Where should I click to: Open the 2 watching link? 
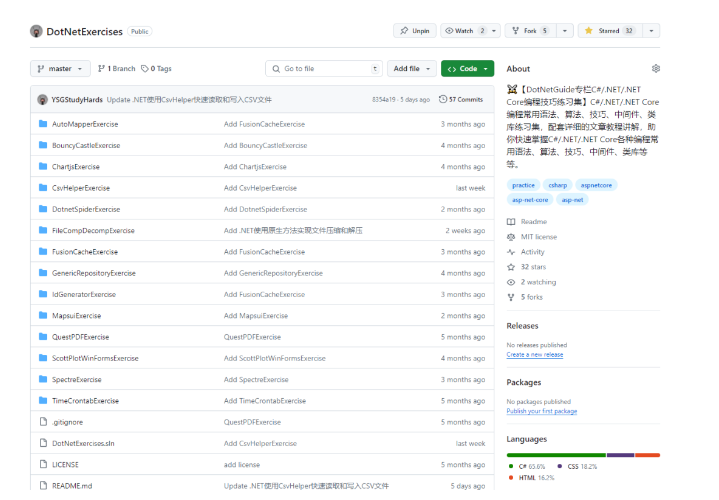[x=531, y=282]
